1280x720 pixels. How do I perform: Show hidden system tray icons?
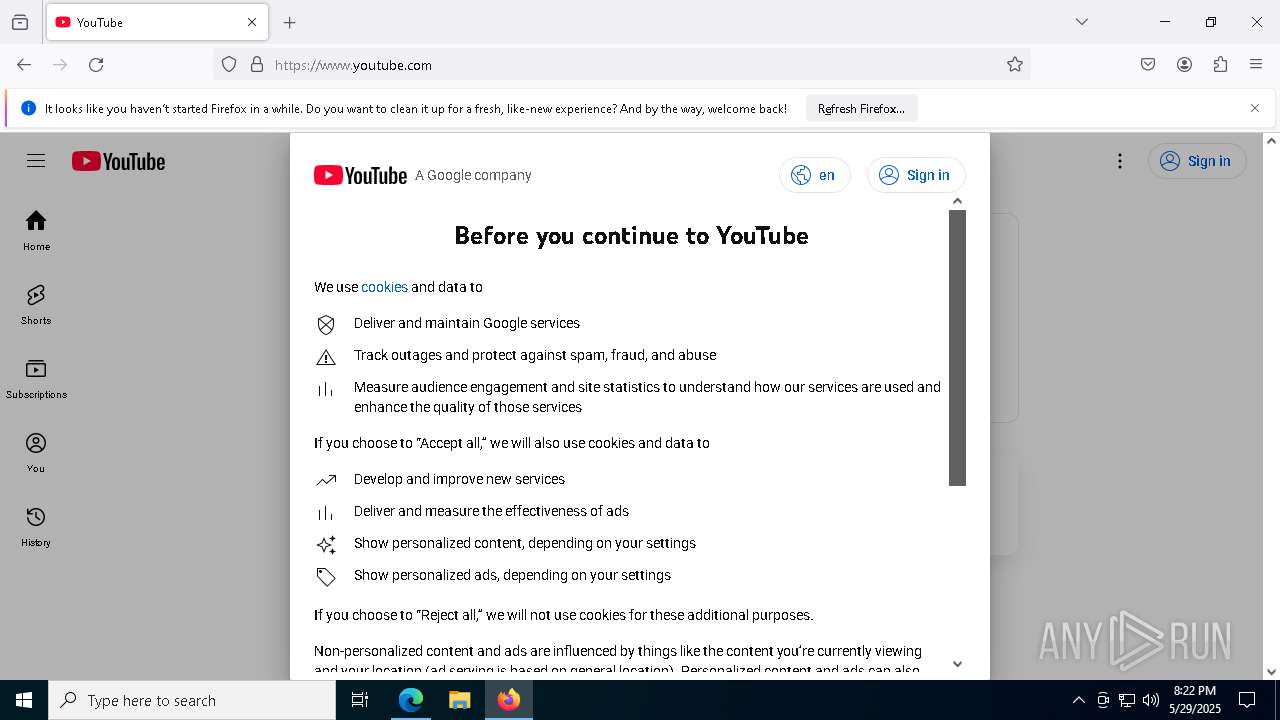[1078, 700]
